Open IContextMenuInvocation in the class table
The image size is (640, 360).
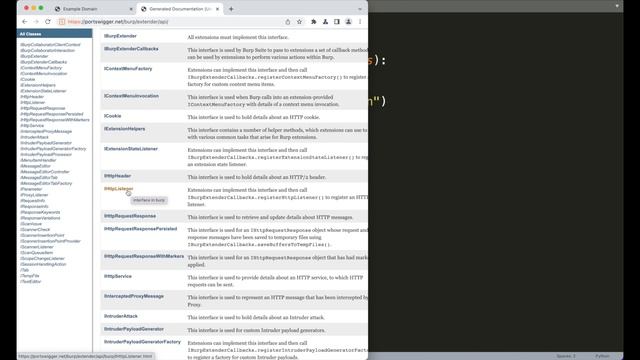(131, 96)
